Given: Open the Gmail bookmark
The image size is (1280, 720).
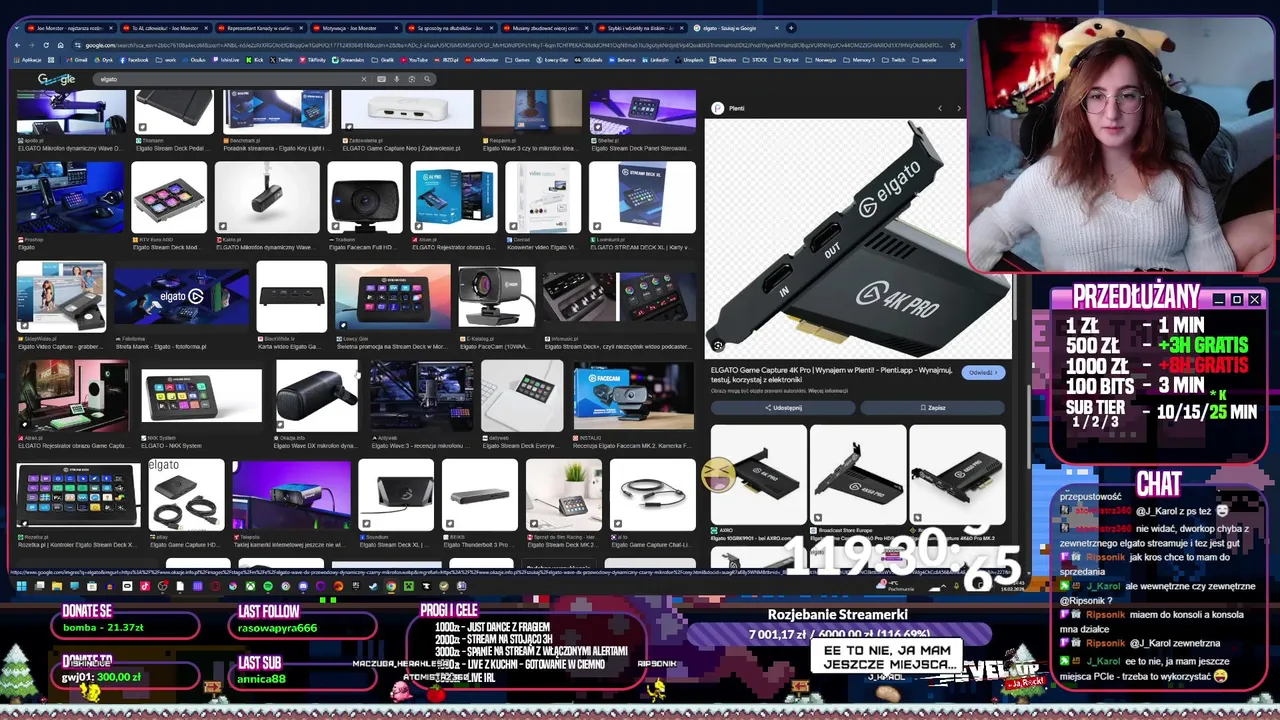Looking at the screenshot, I should click(77, 60).
